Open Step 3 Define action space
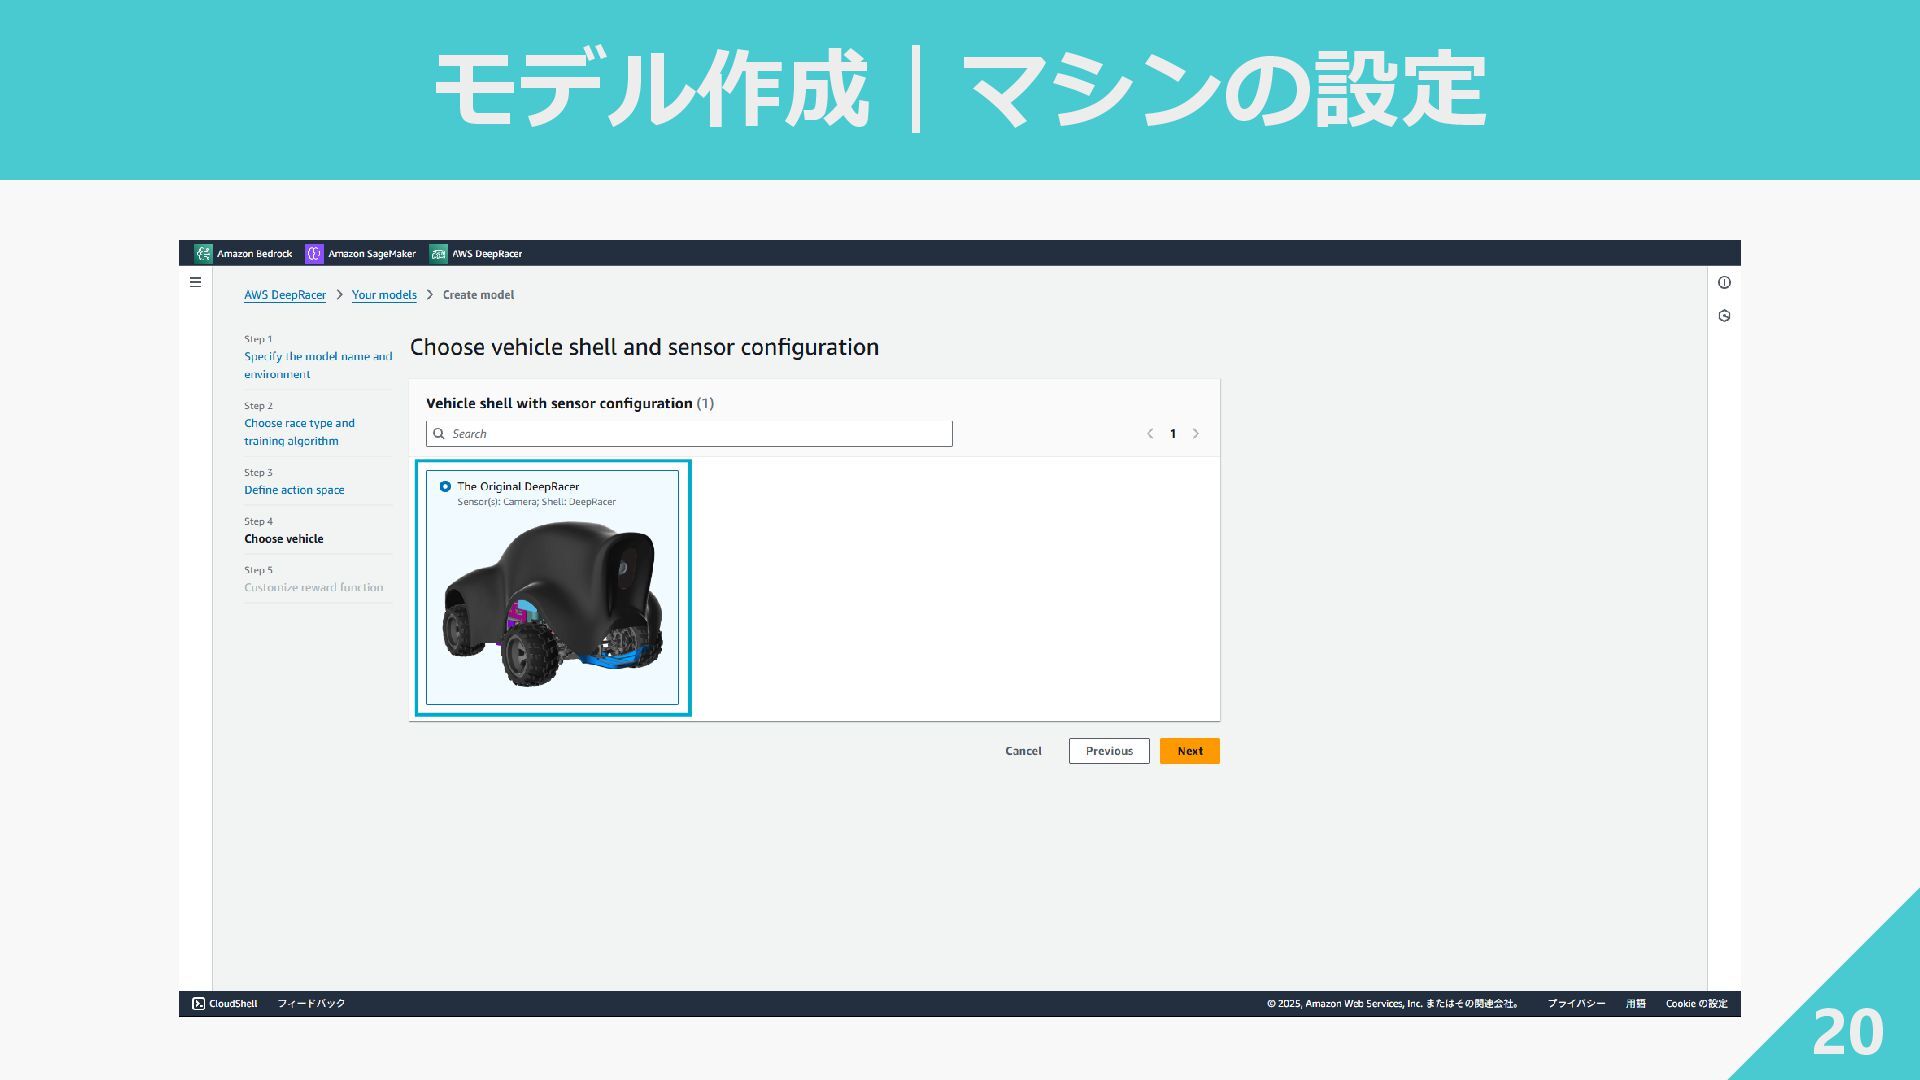The image size is (1920, 1080). click(x=294, y=490)
